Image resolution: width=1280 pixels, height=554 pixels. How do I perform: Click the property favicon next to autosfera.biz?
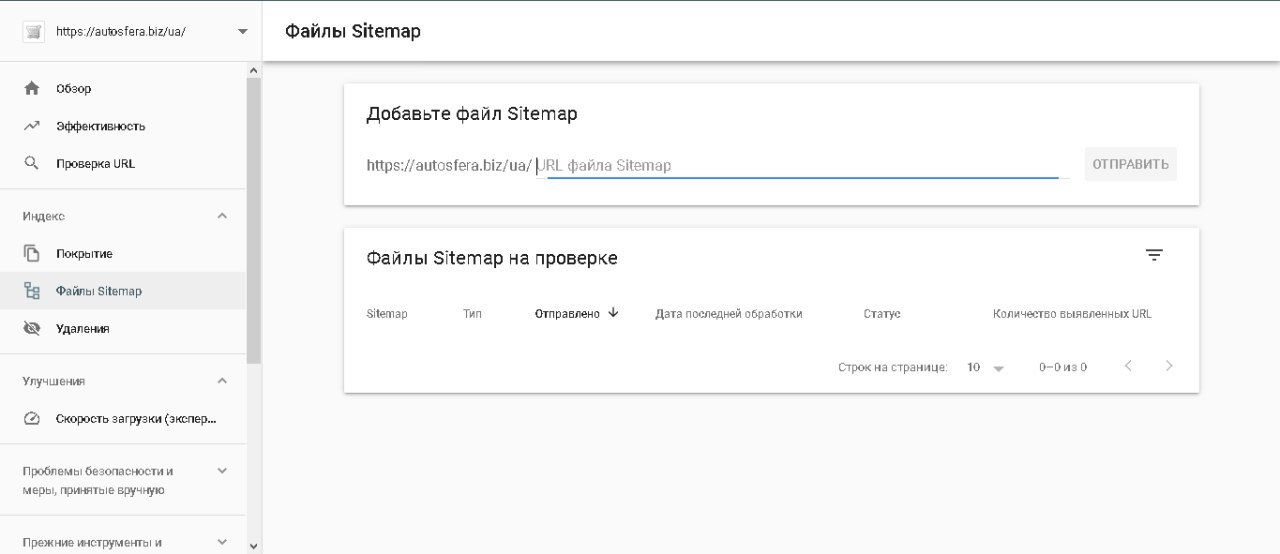34,31
